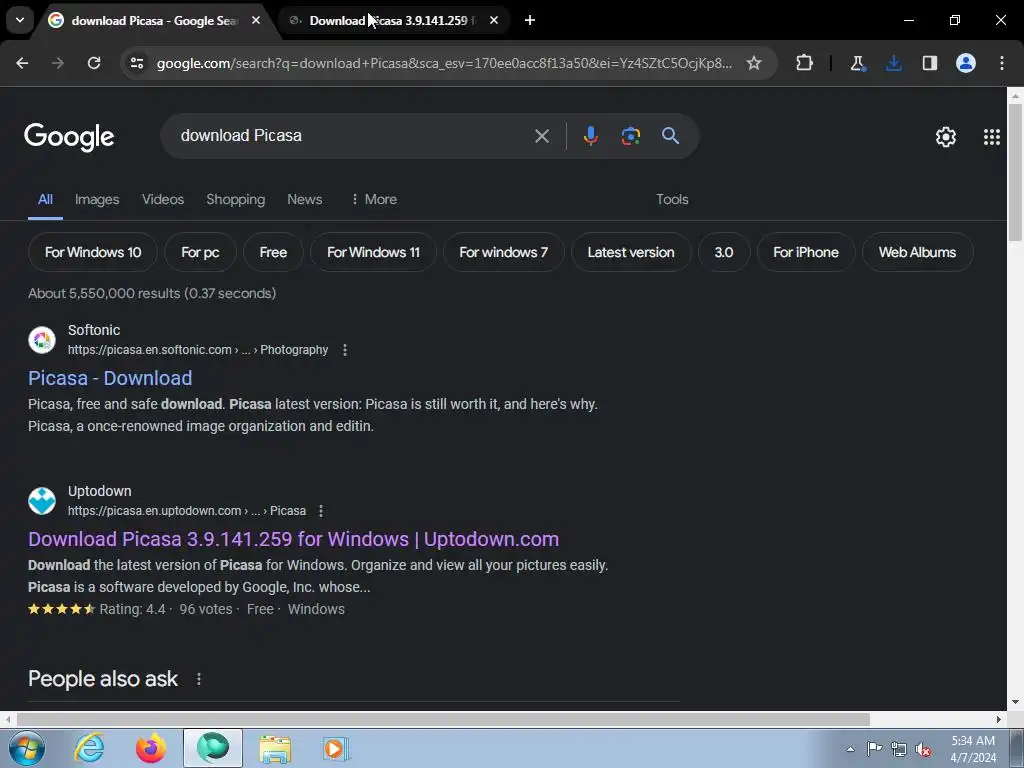The image size is (1024, 768).
Task: Reload the current page
Action: pyautogui.click(x=94, y=63)
